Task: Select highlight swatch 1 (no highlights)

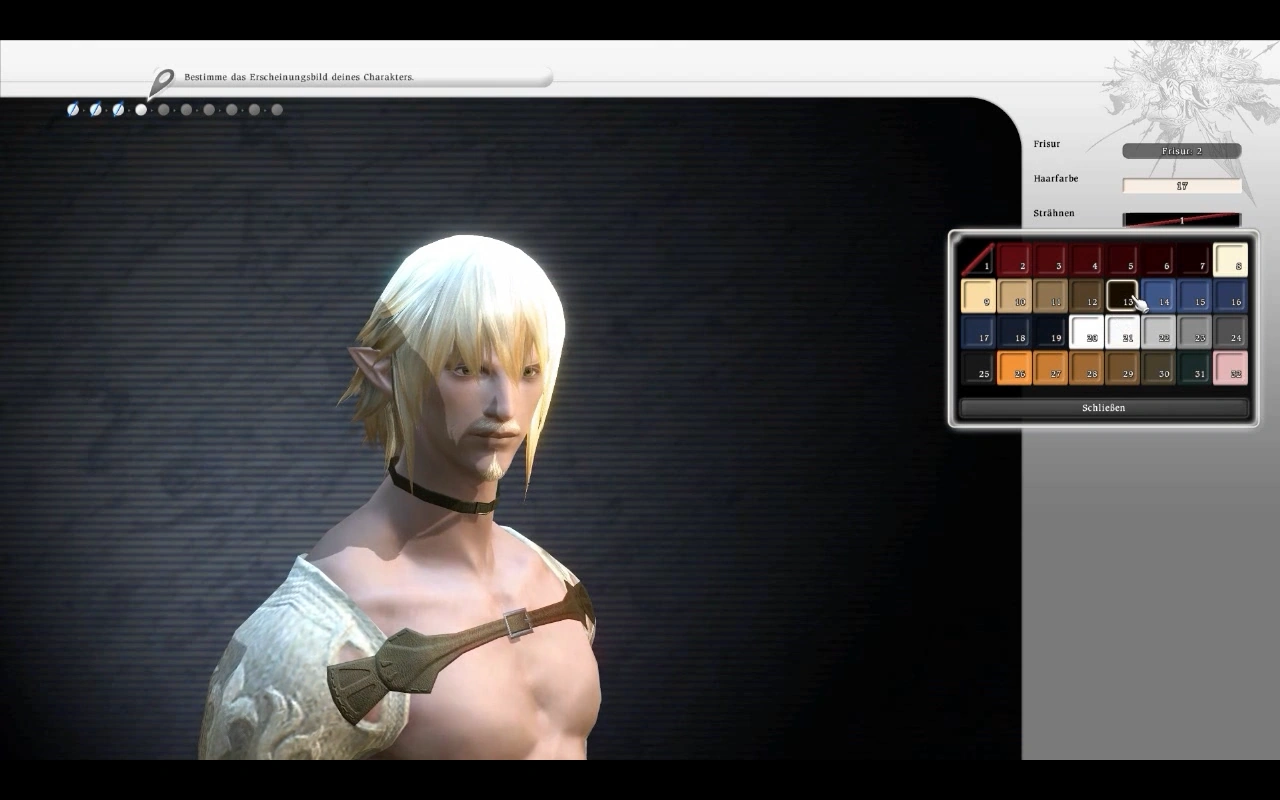Action: 978,260
